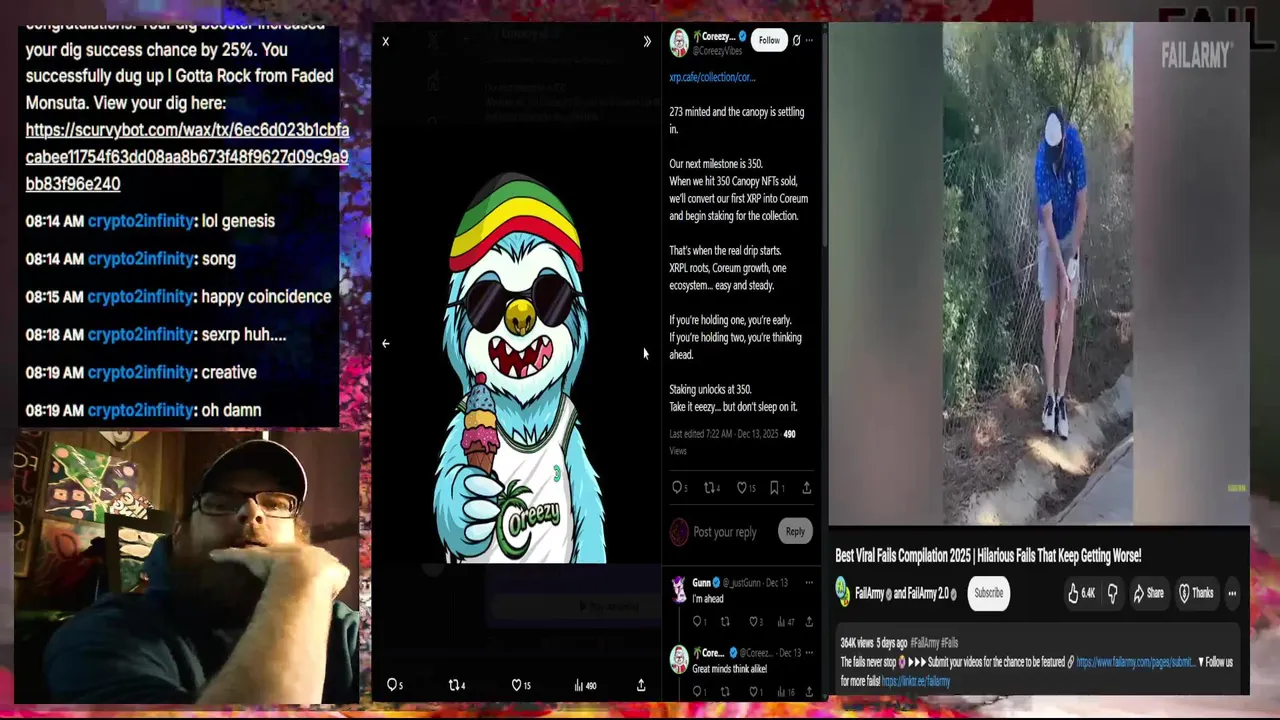The width and height of the screenshot is (1280, 720).
Task: Open more options on Gunn's reply
Action: [809, 583]
